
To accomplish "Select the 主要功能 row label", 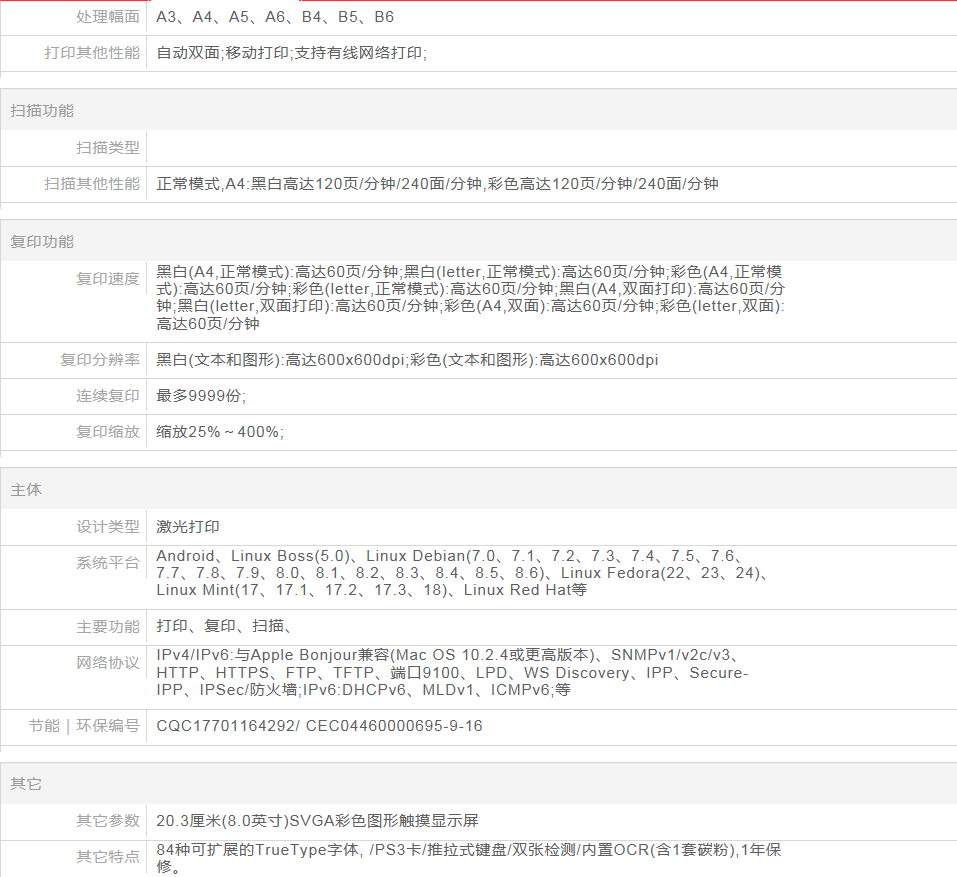I will tap(108, 627).
